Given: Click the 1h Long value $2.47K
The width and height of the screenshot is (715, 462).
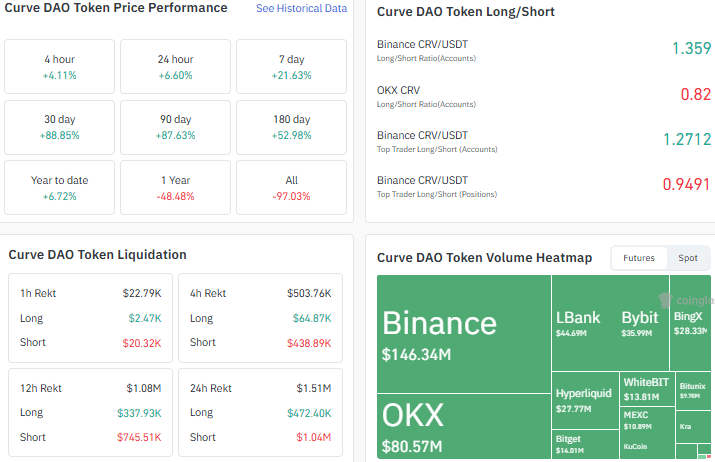Looking at the screenshot, I should click(x=145, y=318).
